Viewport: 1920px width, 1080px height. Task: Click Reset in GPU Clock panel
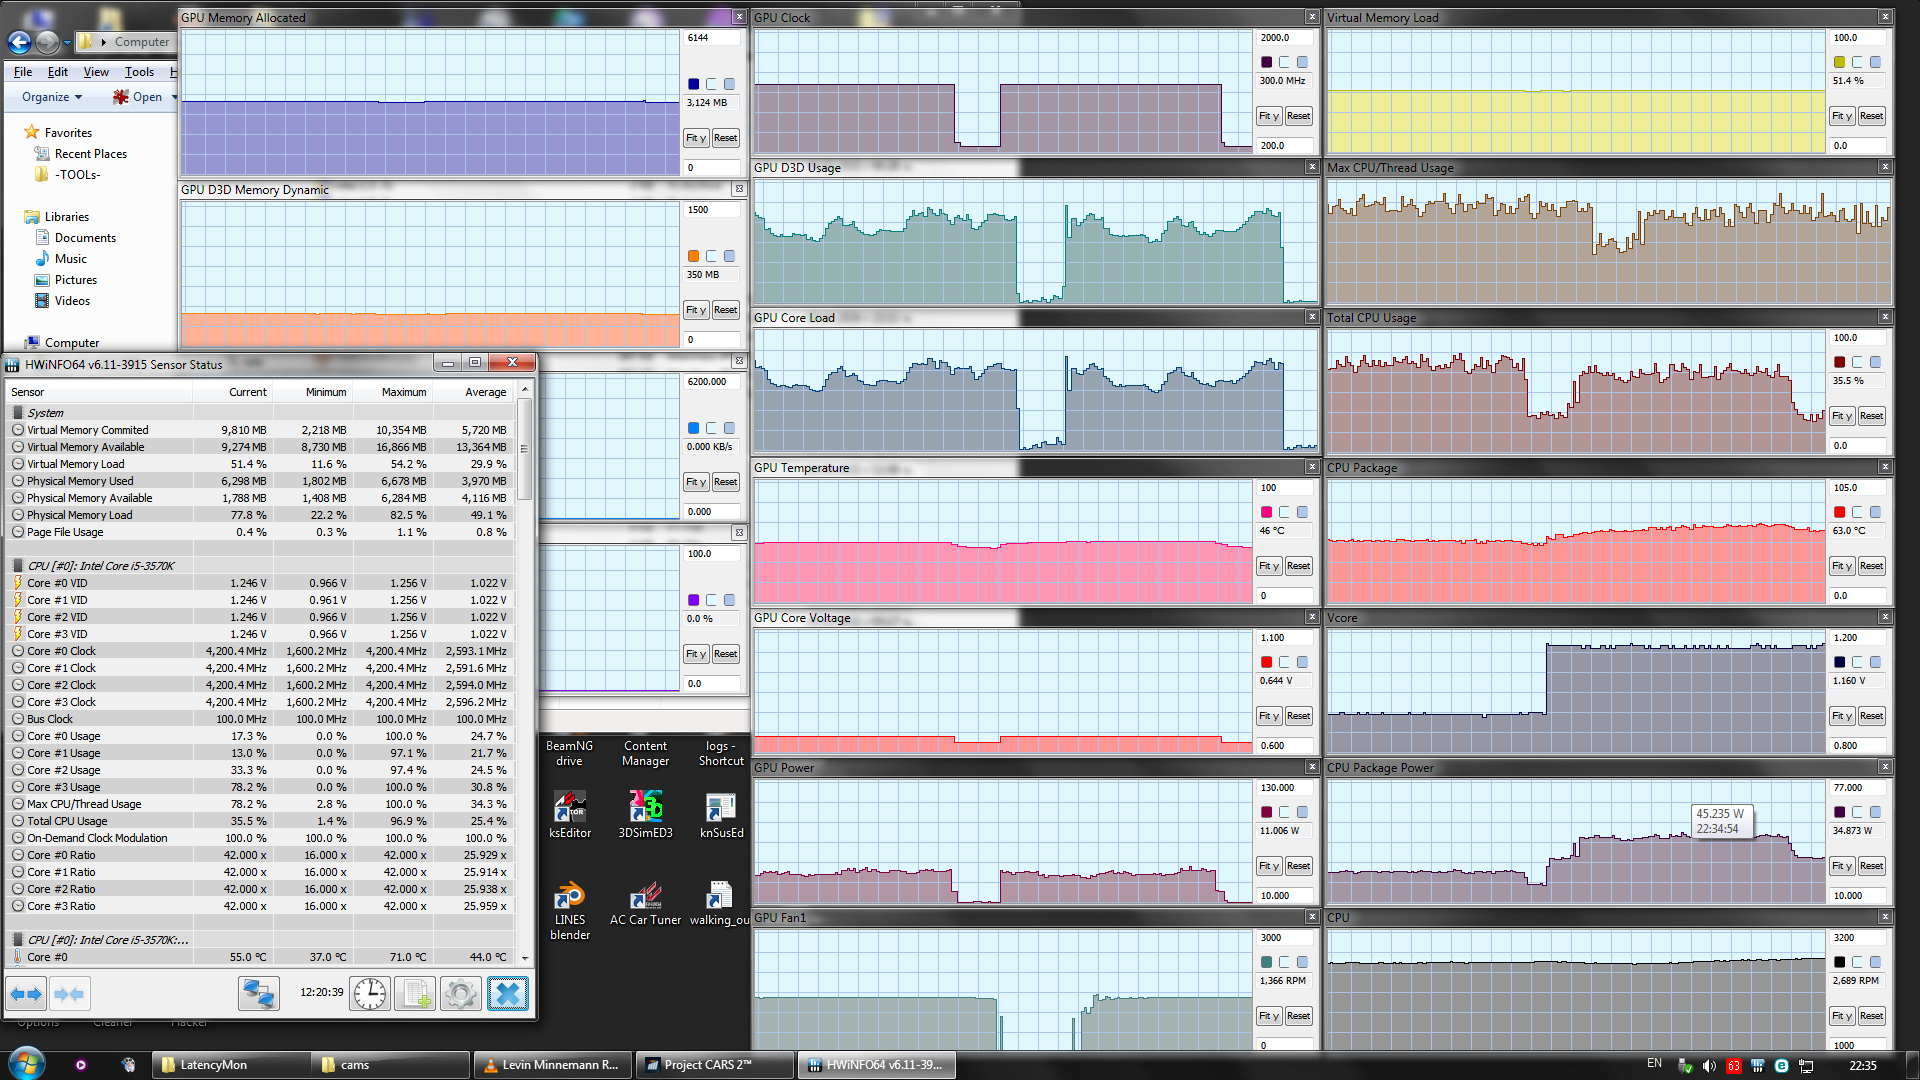pos(1298,116)
